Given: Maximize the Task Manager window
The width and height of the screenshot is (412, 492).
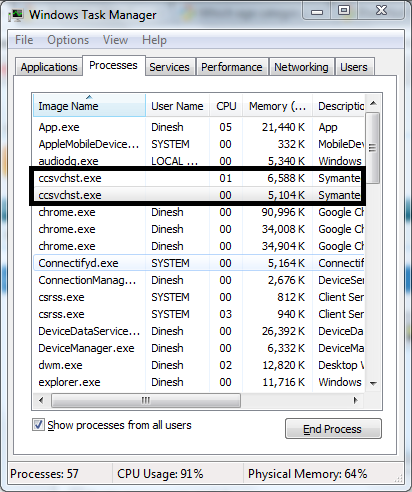Looking at the screenshot, I should click(344, 11).
